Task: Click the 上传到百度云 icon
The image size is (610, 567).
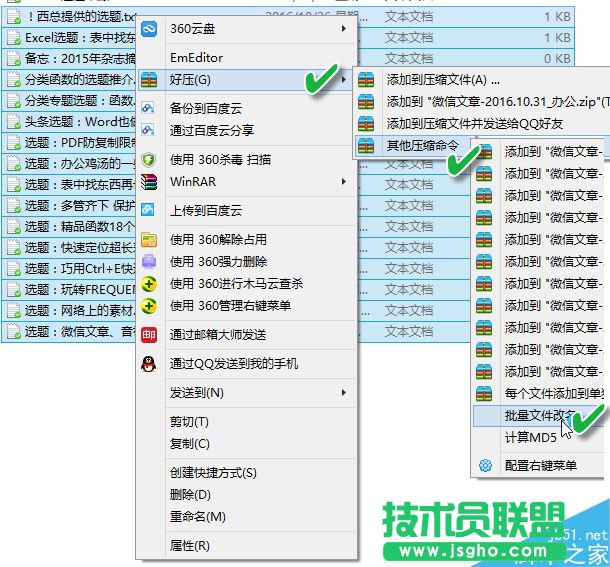Action: (x=148, y=210)
